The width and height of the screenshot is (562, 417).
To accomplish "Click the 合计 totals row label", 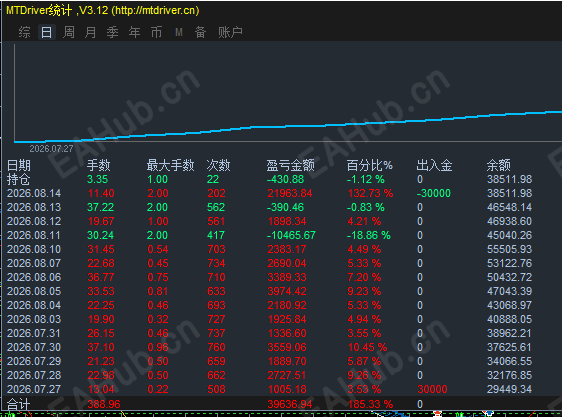I will pos(19,404).
